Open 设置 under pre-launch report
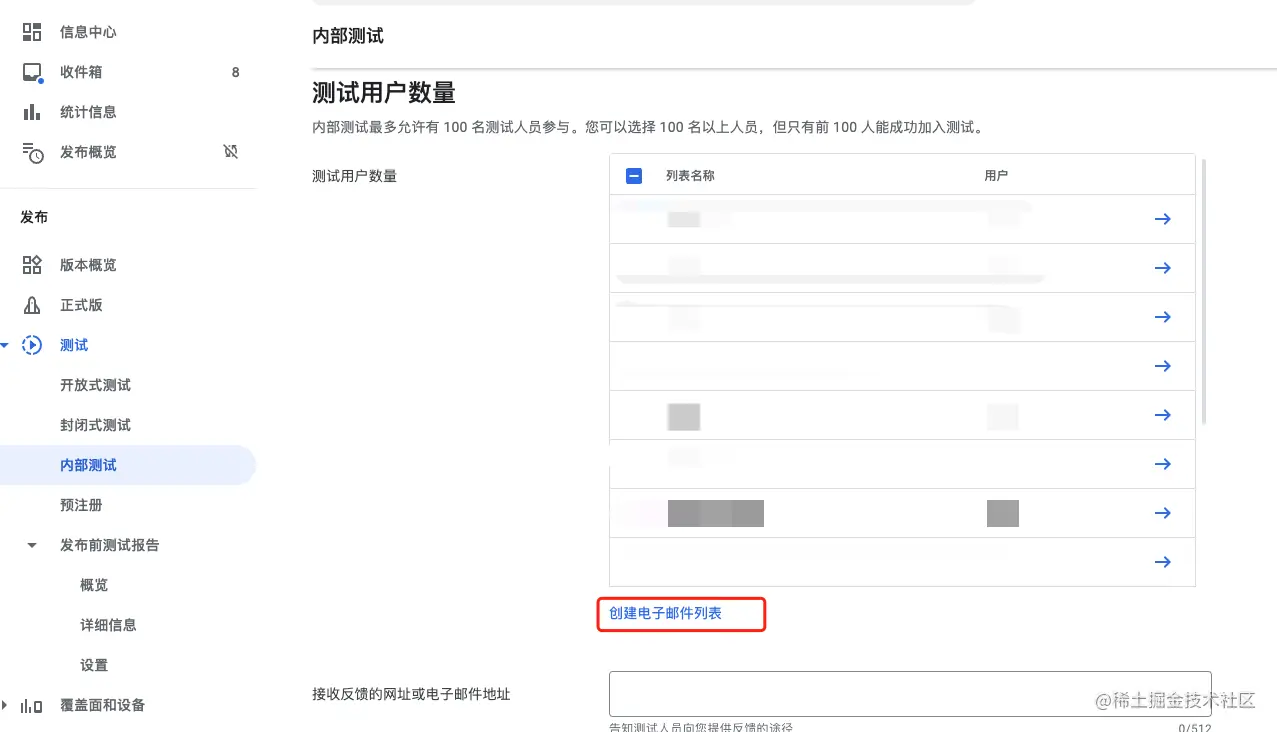1277x732 pixels. [94, 665]
